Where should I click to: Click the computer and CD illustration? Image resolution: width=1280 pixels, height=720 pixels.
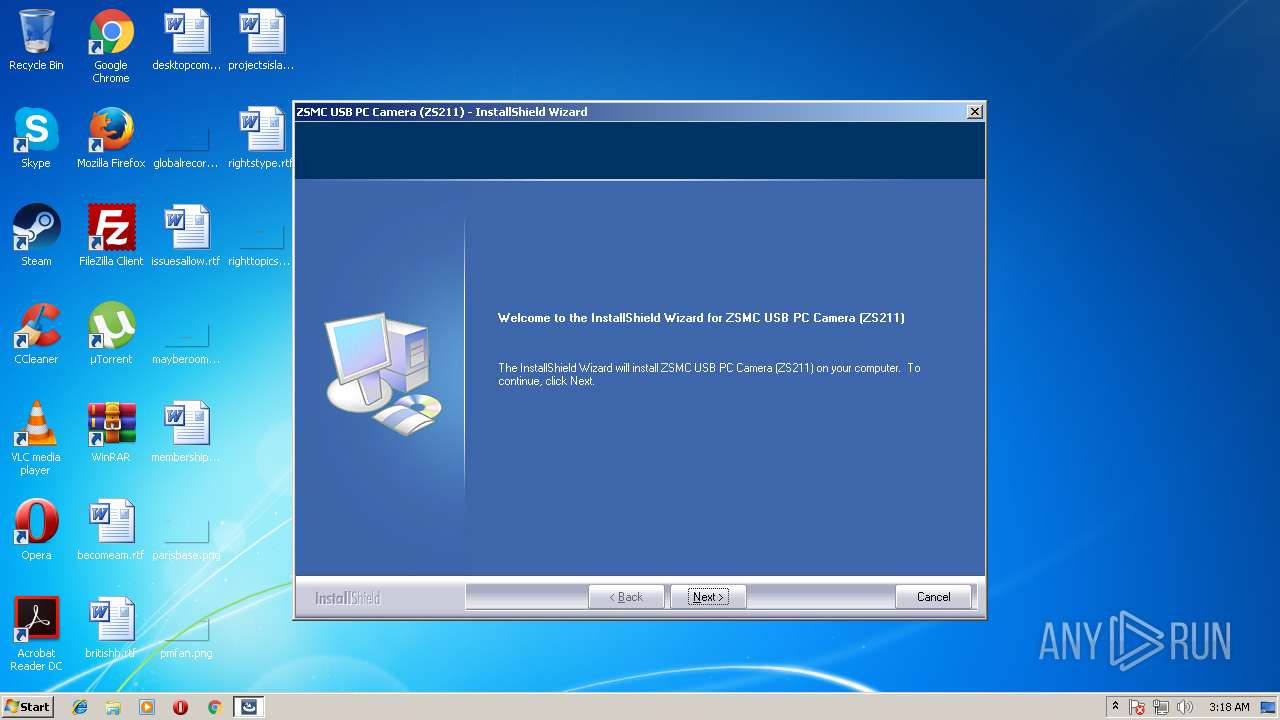(x=384, y=373)
